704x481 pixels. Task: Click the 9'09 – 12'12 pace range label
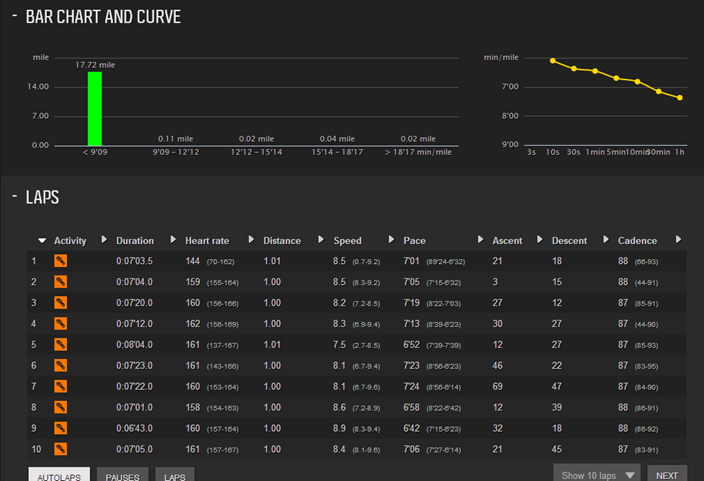[176, 152]
